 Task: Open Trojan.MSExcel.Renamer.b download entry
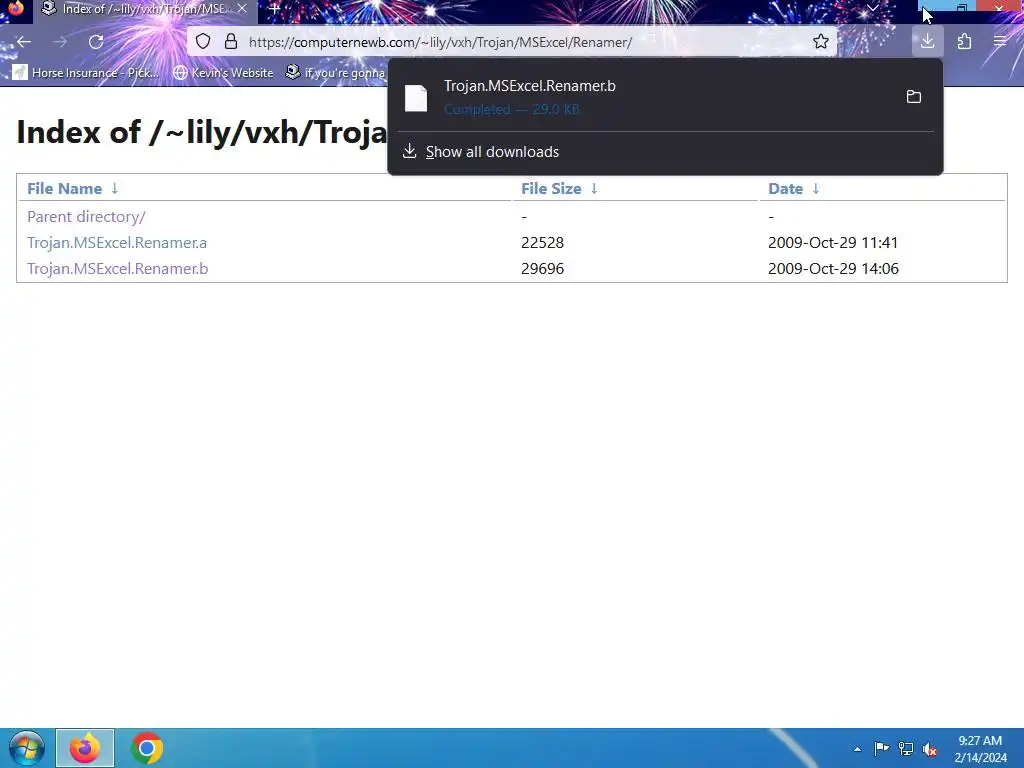pyautogui.click(x=665, y=97)
